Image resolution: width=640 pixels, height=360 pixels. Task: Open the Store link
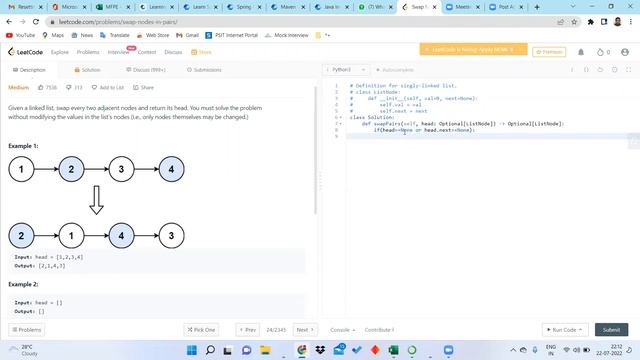point(202,52)
